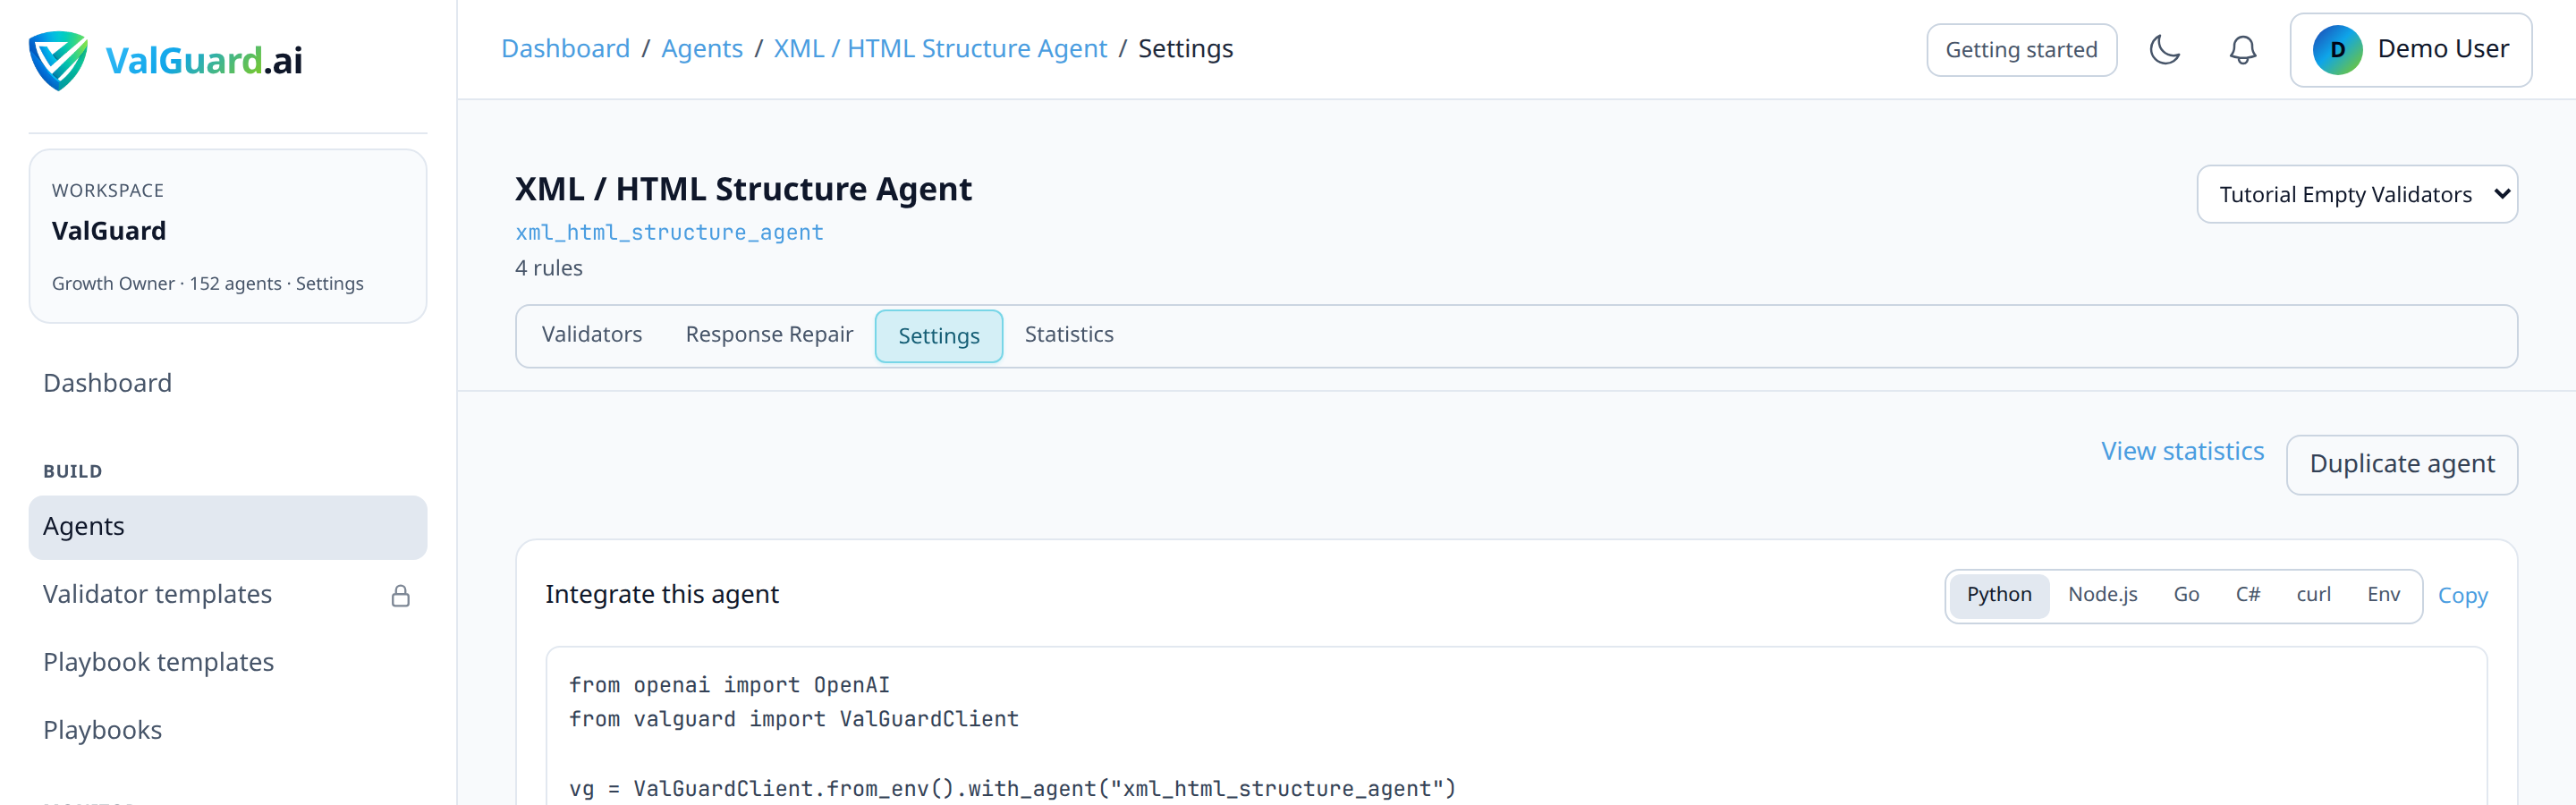The width and height of the screenshot is (2576, 805).
Task: Open Tutorial Empty Validators dropdown
Action: pyautogui.click(x=2357, y=194)
